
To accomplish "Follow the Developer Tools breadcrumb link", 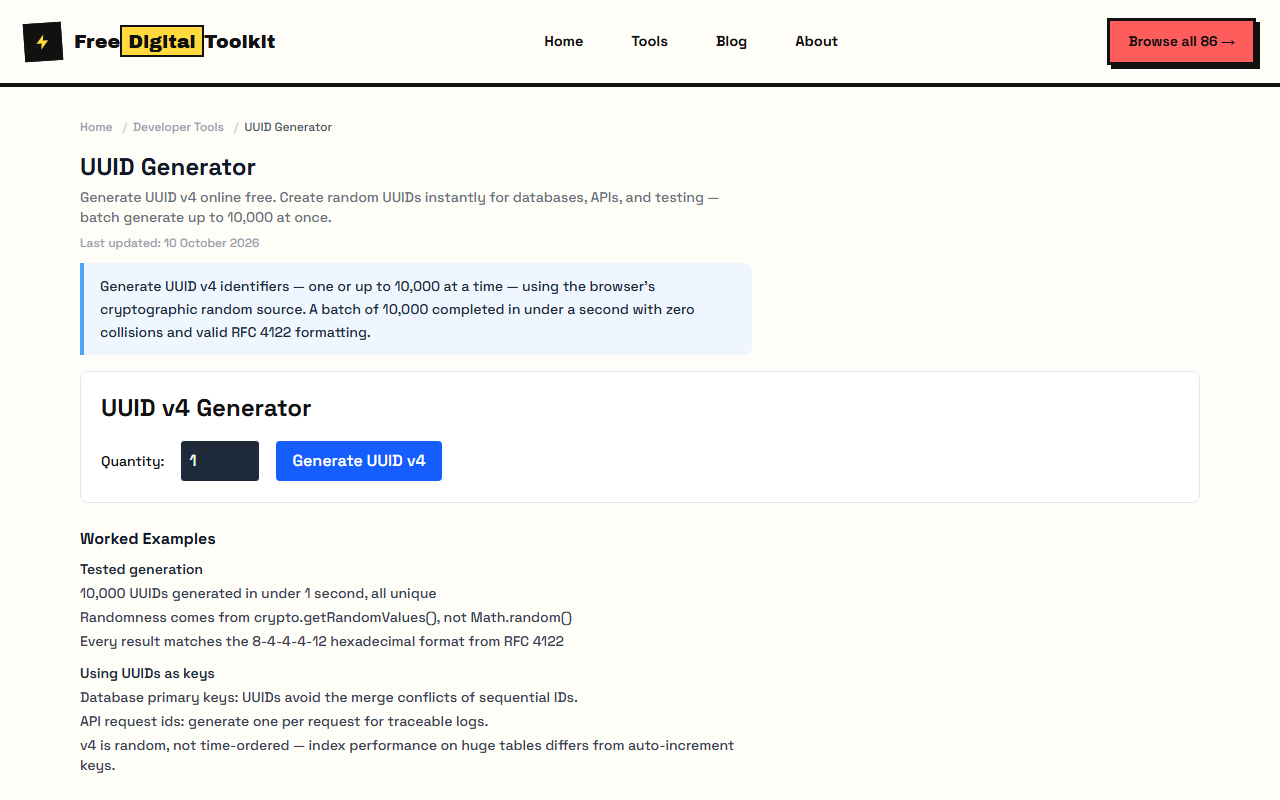I will [x=178, y=127].
